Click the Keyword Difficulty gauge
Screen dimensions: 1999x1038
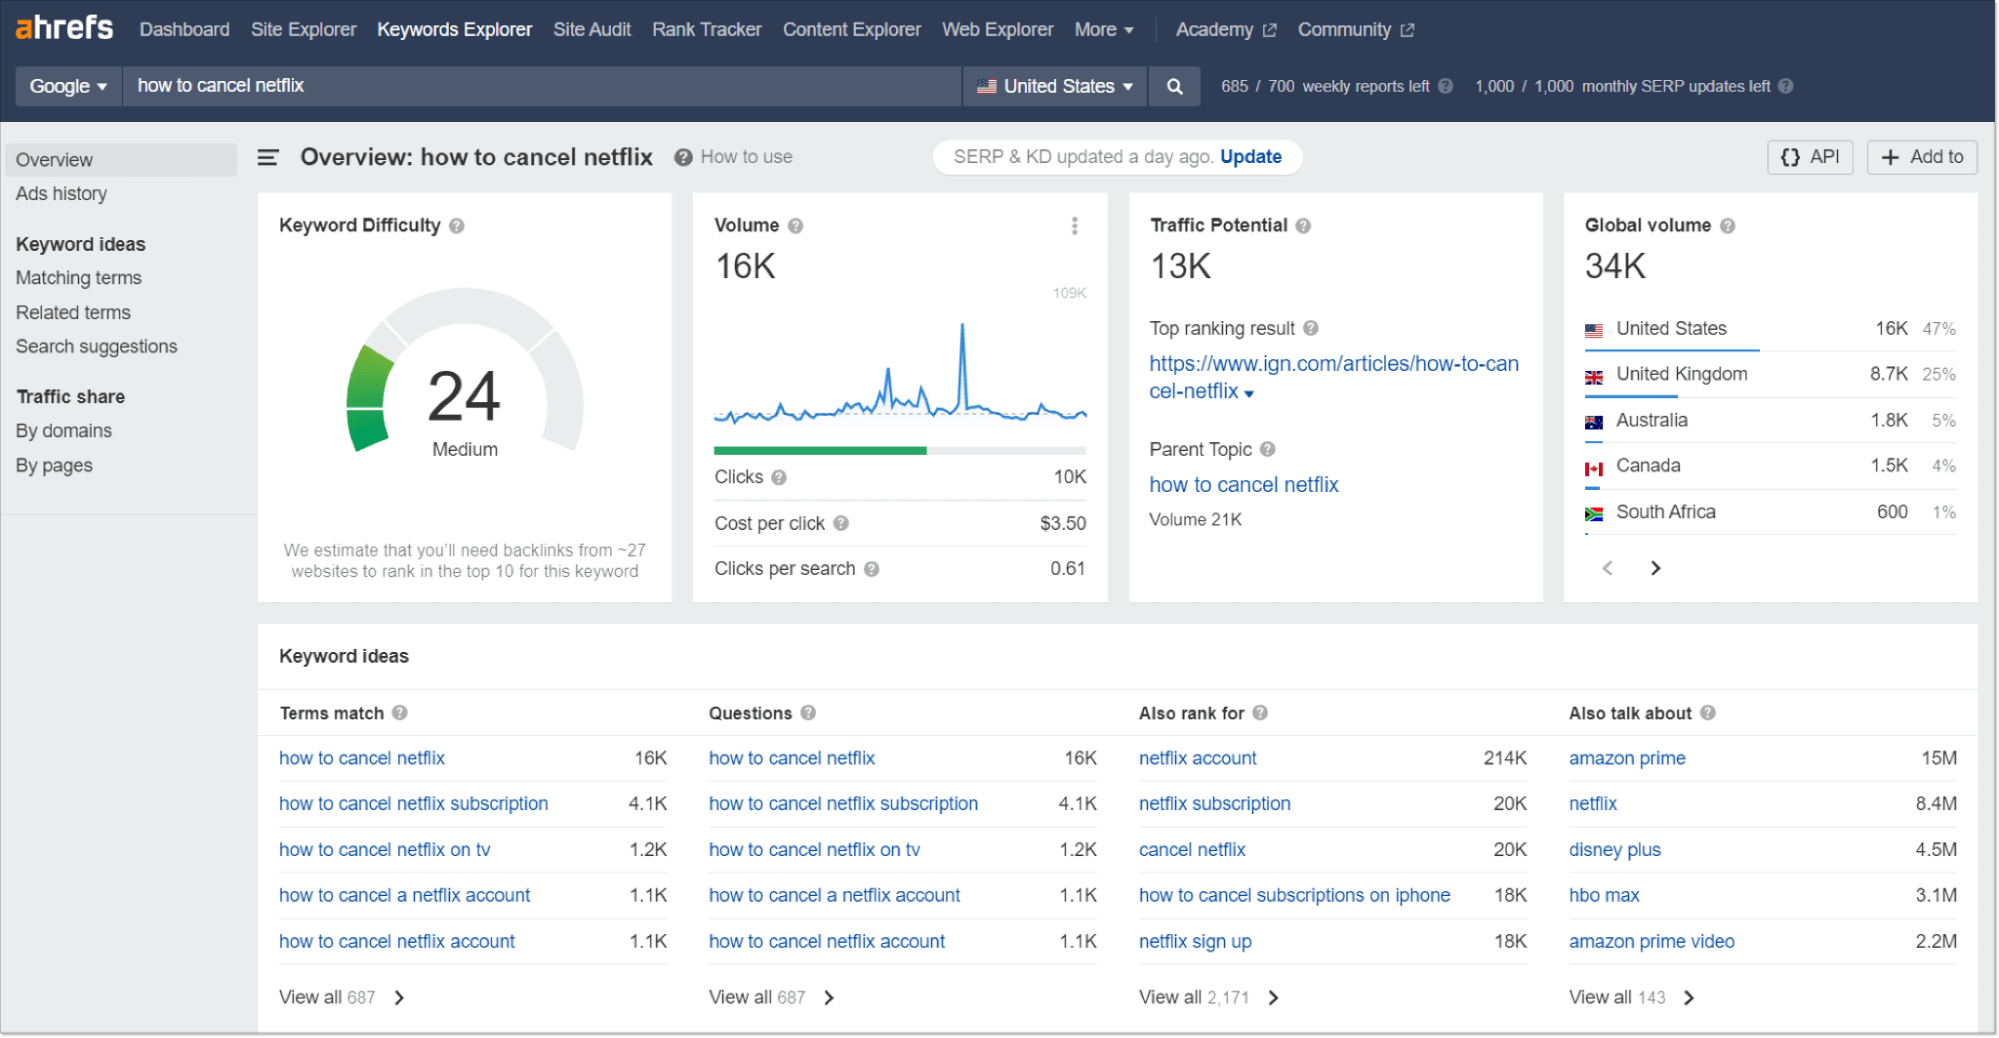[x=465, y=372]
